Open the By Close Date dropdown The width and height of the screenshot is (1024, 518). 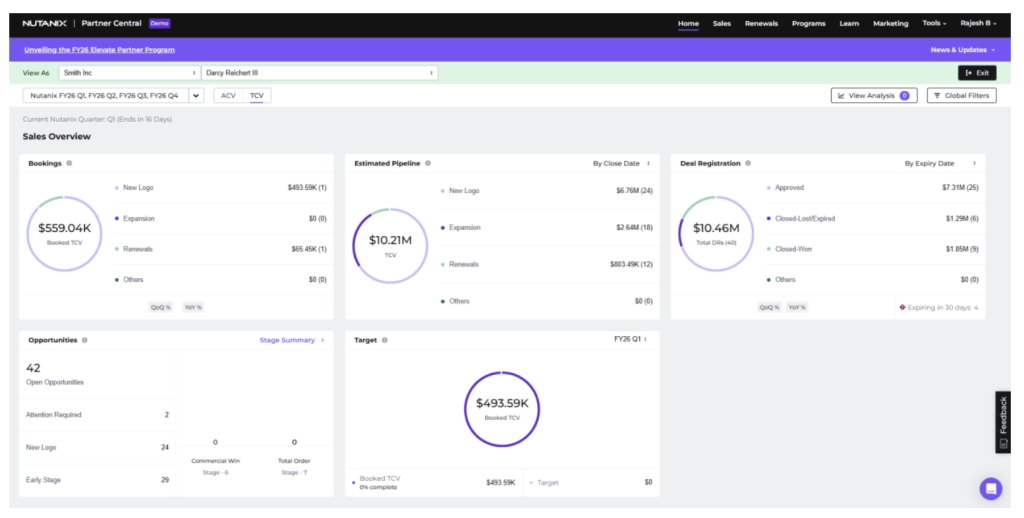coord(621,163)
